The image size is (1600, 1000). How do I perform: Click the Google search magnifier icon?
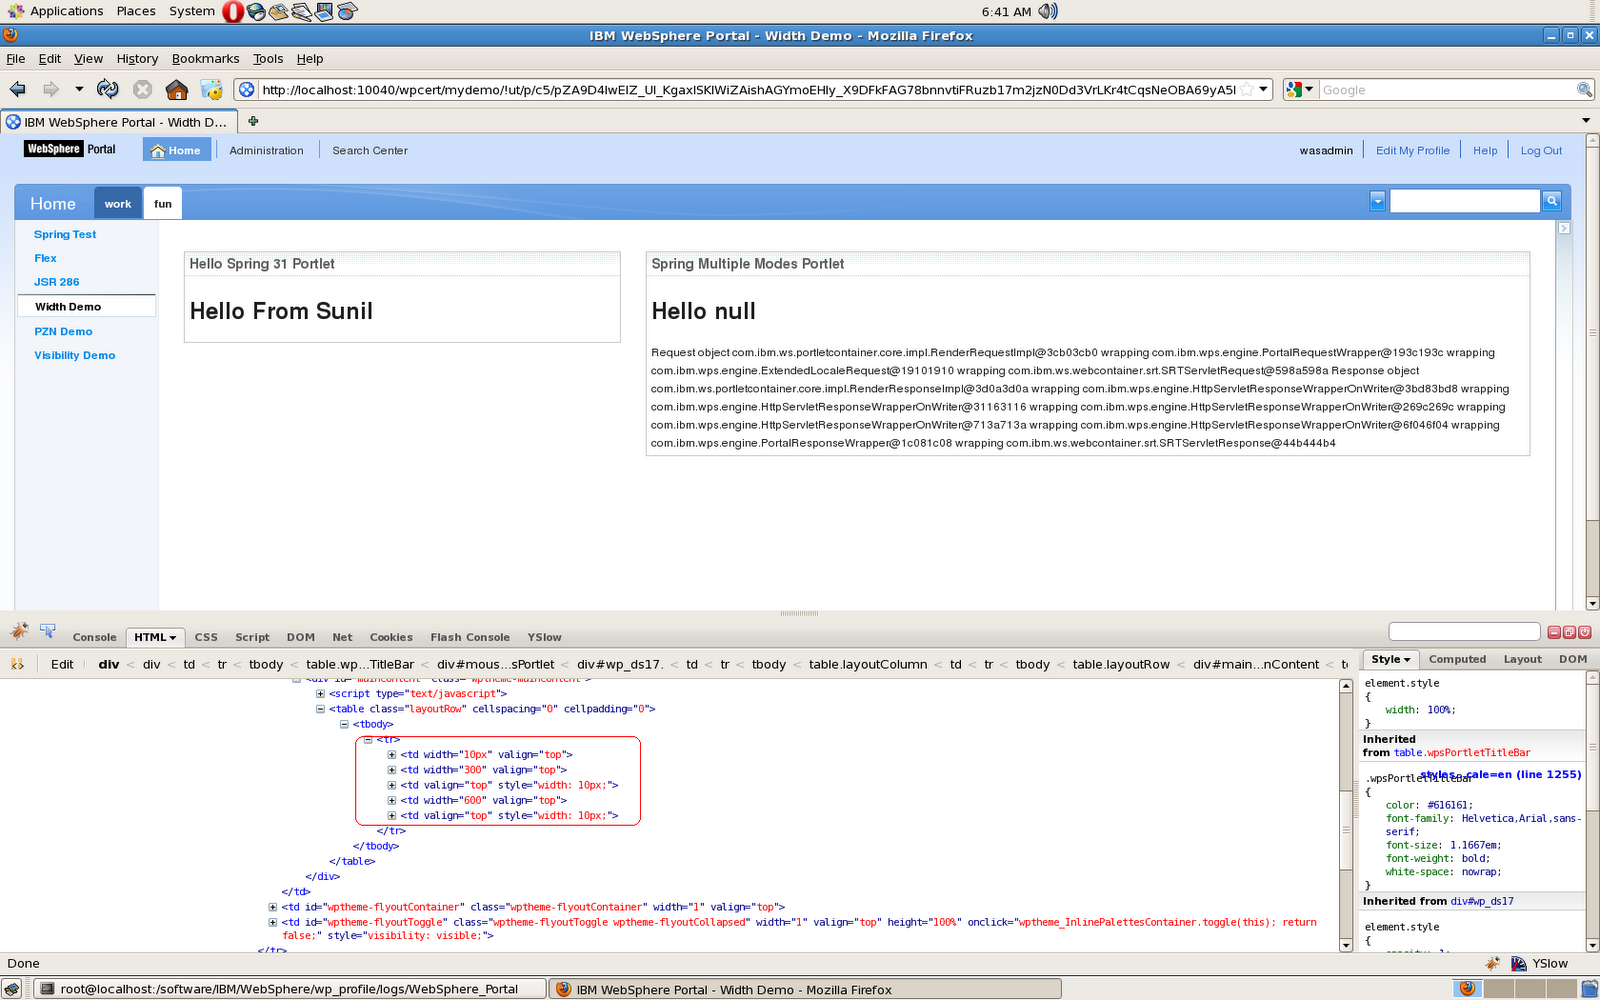1584,89
